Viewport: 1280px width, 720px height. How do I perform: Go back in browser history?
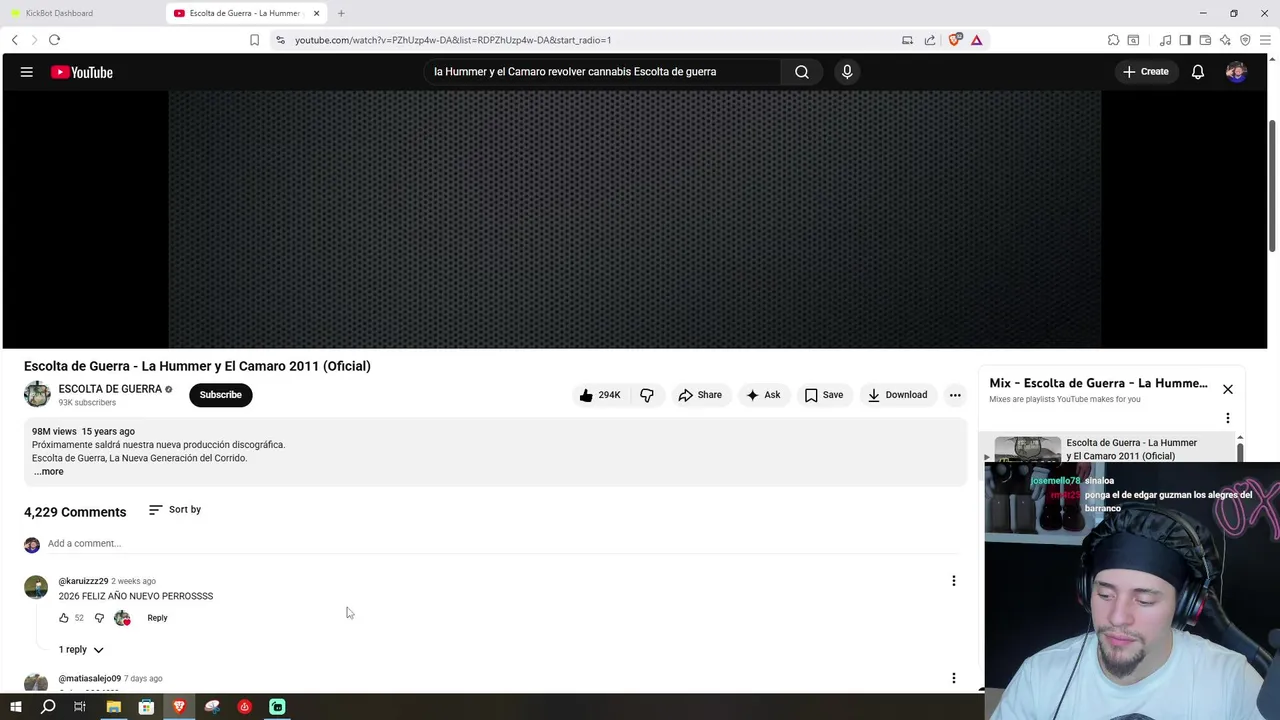coord(14,40)
